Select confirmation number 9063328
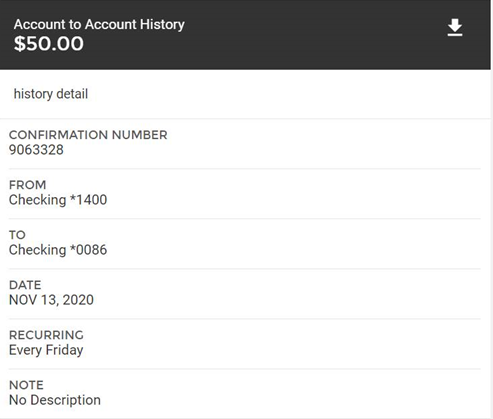The width and height of the screenshot is (493, 419). click(x=36, y=150)
